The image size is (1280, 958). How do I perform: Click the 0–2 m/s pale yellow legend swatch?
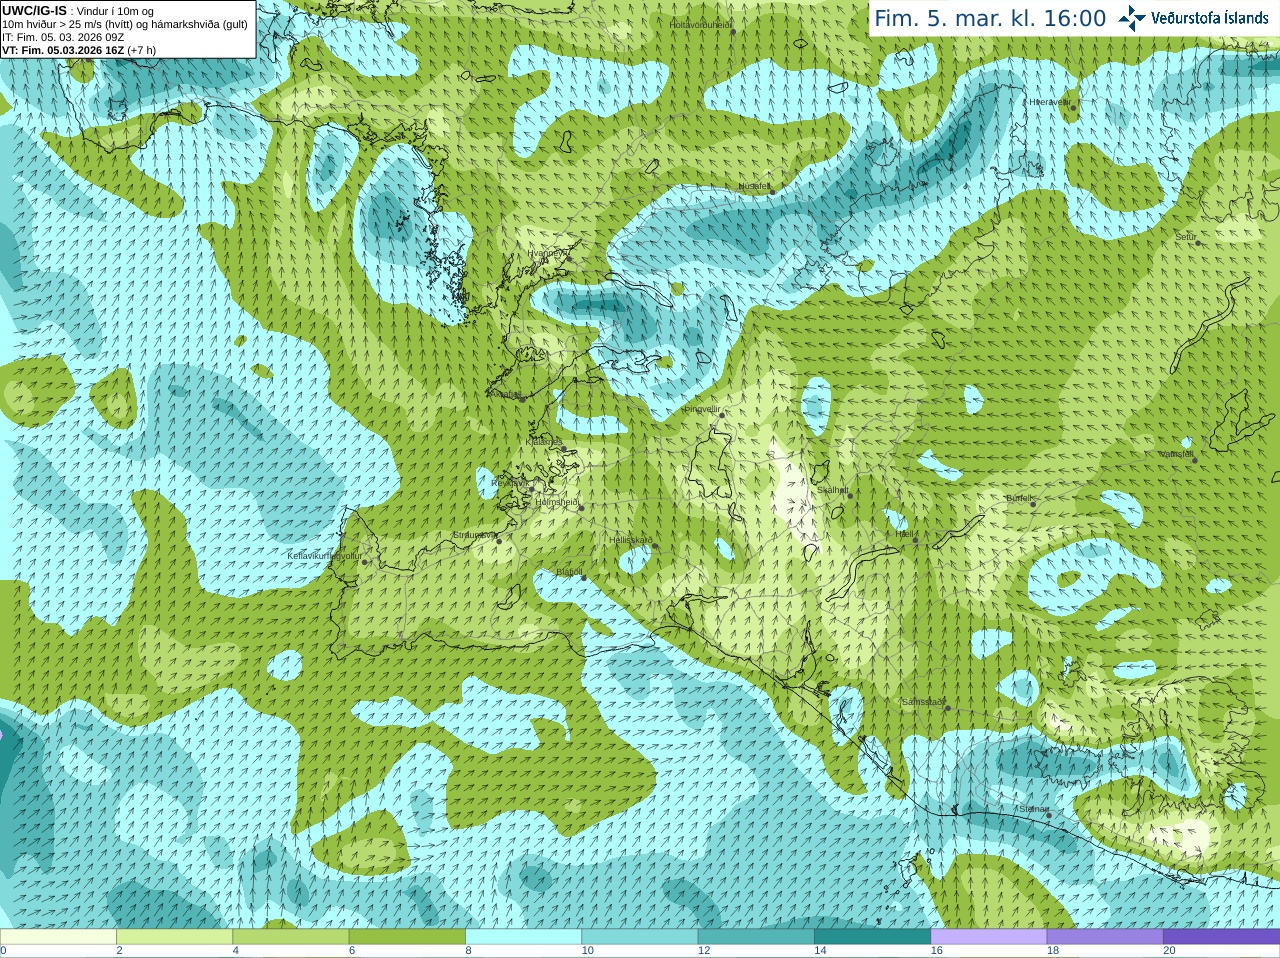click(58, 937)
